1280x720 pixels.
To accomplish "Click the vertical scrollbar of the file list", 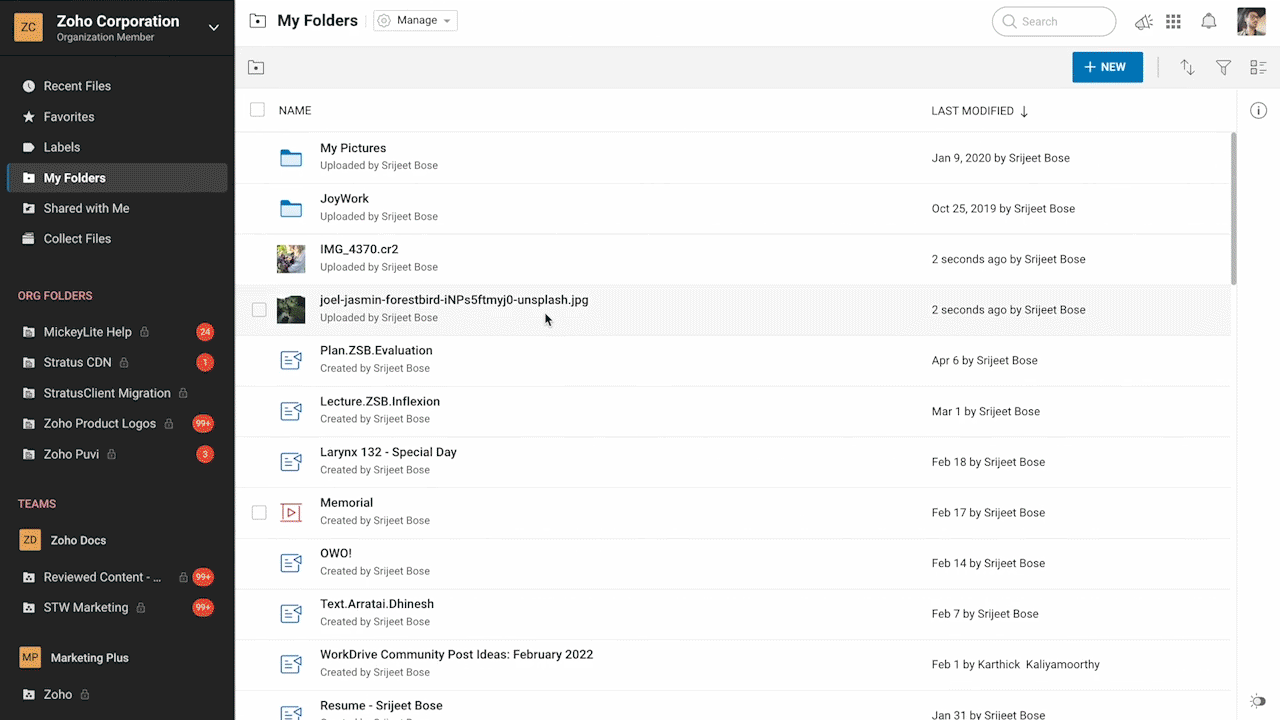I will tap(1234, 210).
